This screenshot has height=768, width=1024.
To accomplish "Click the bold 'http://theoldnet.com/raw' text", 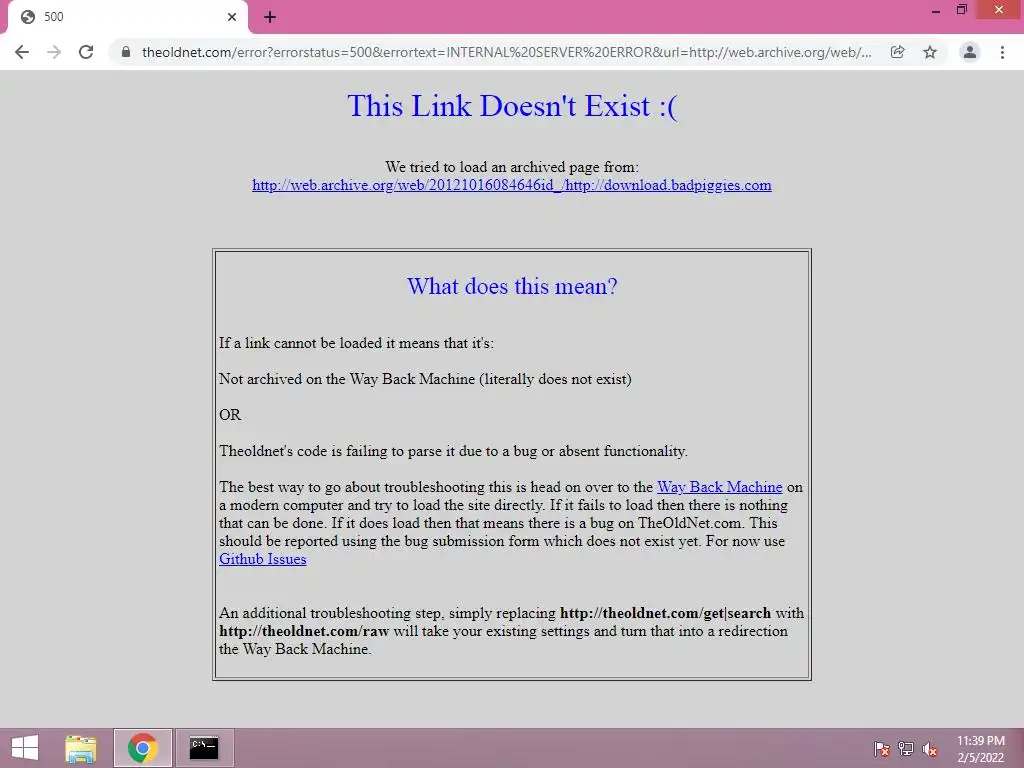I will click(304, 631).
